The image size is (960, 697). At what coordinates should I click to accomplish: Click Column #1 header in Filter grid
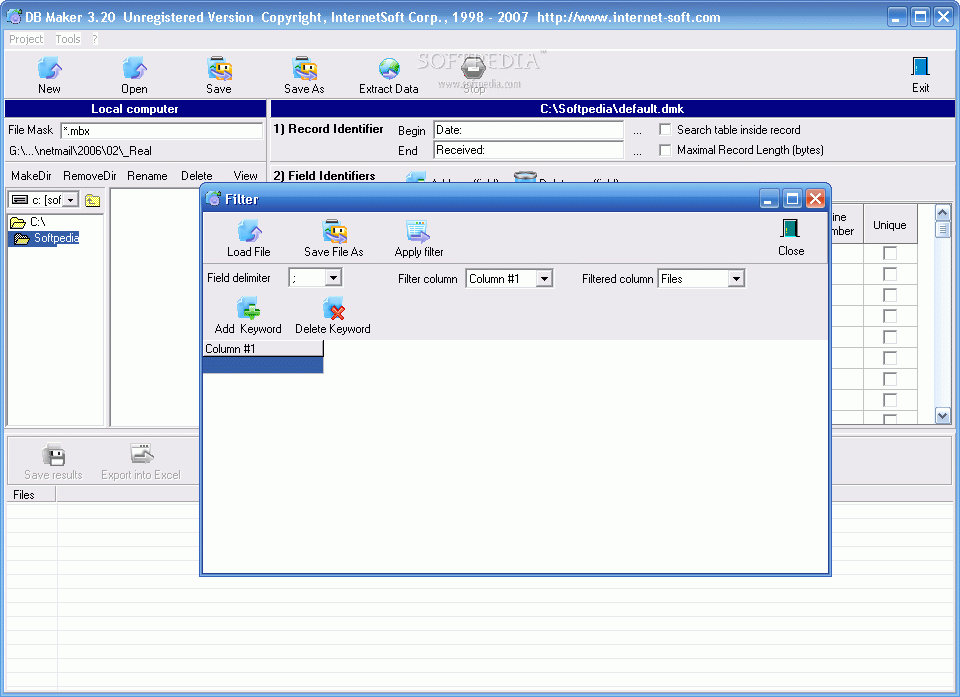pyautogui.click(x=263, y=348)
